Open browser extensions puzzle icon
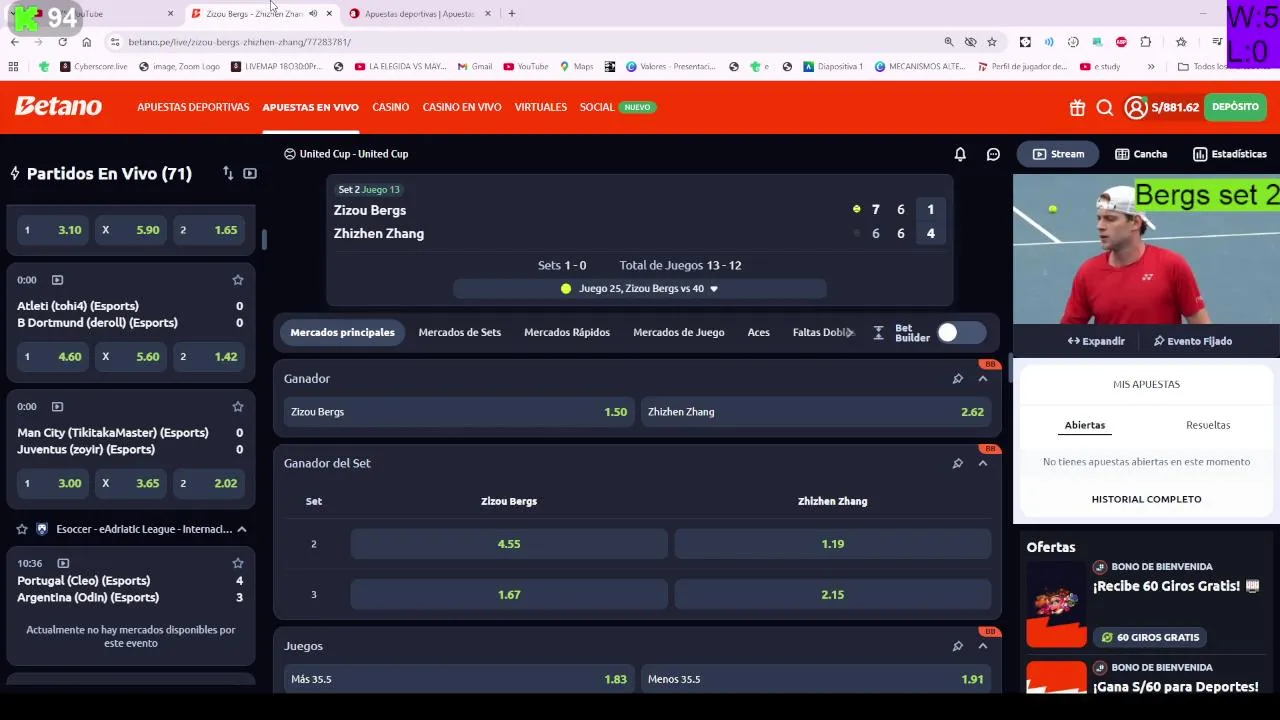The image size is (1280, 720). tap(1146, 42)
